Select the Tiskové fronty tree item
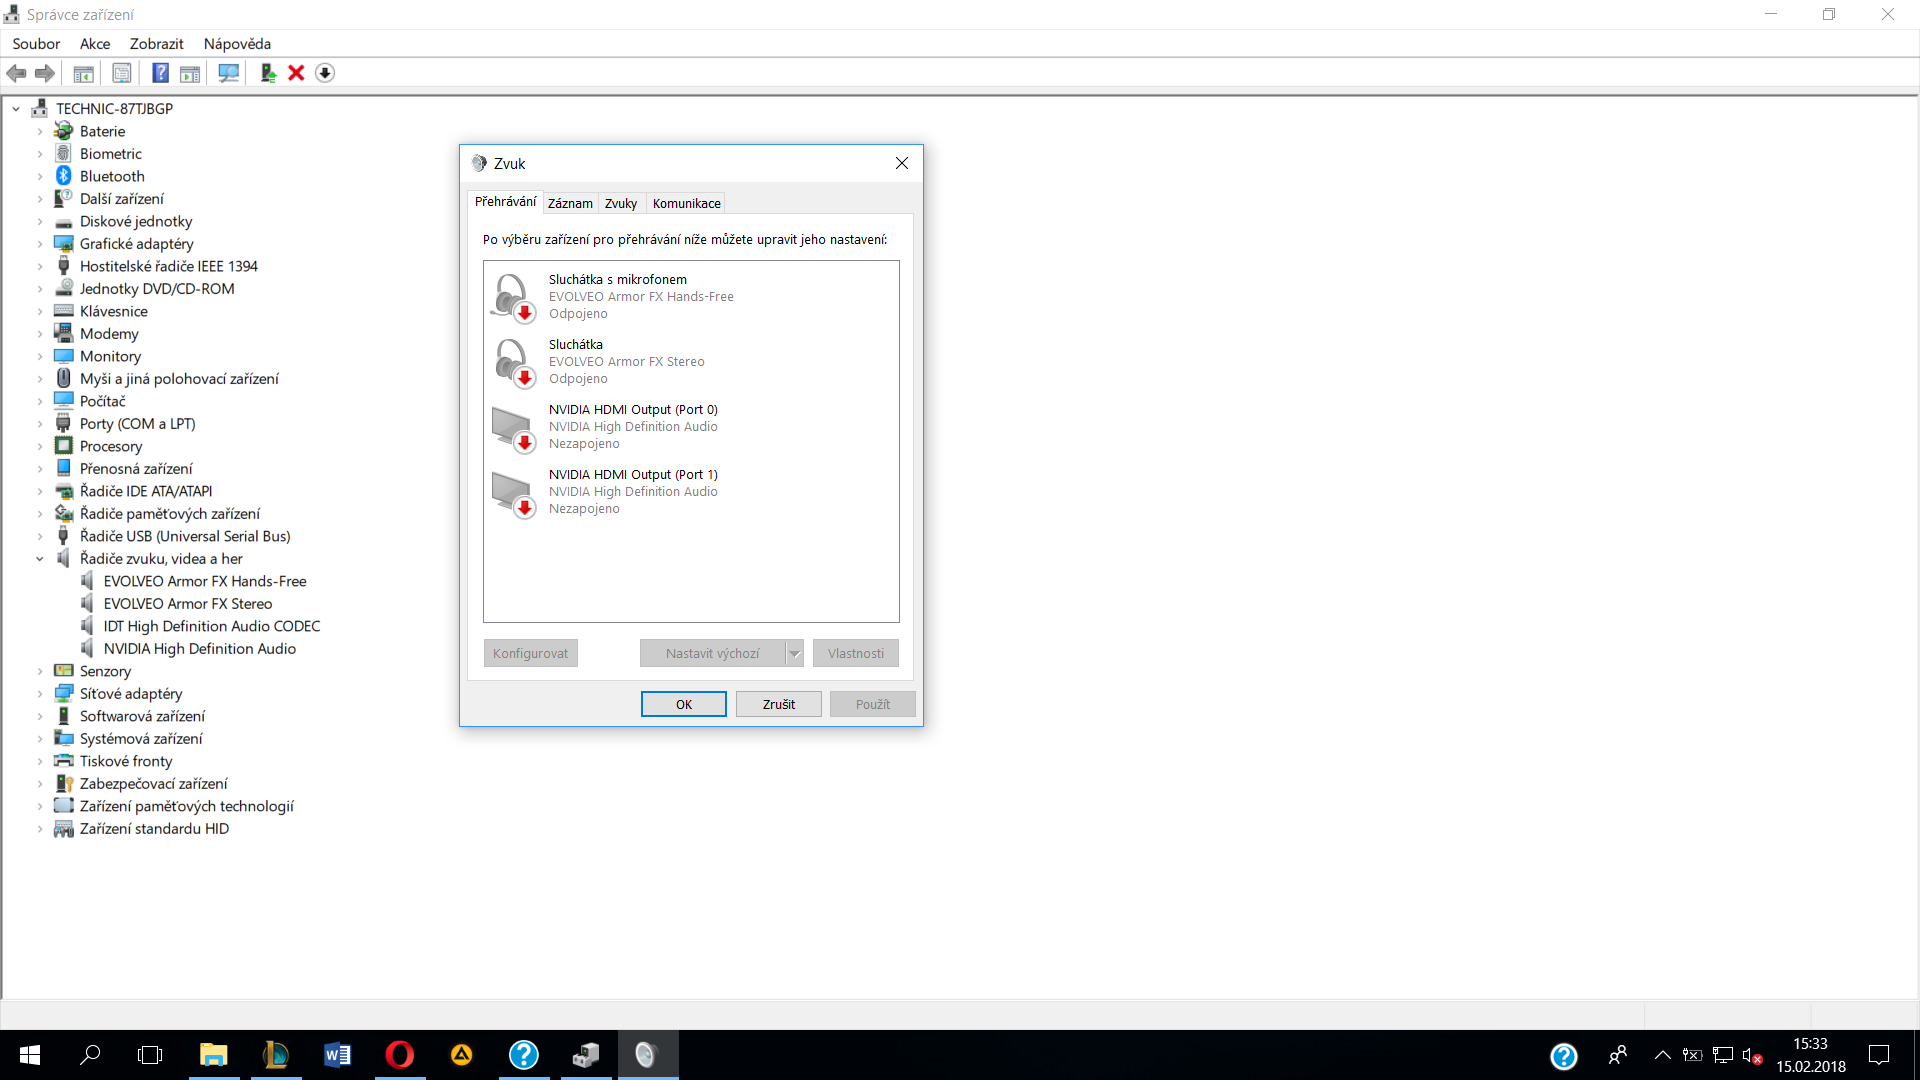 click(126, 761)
